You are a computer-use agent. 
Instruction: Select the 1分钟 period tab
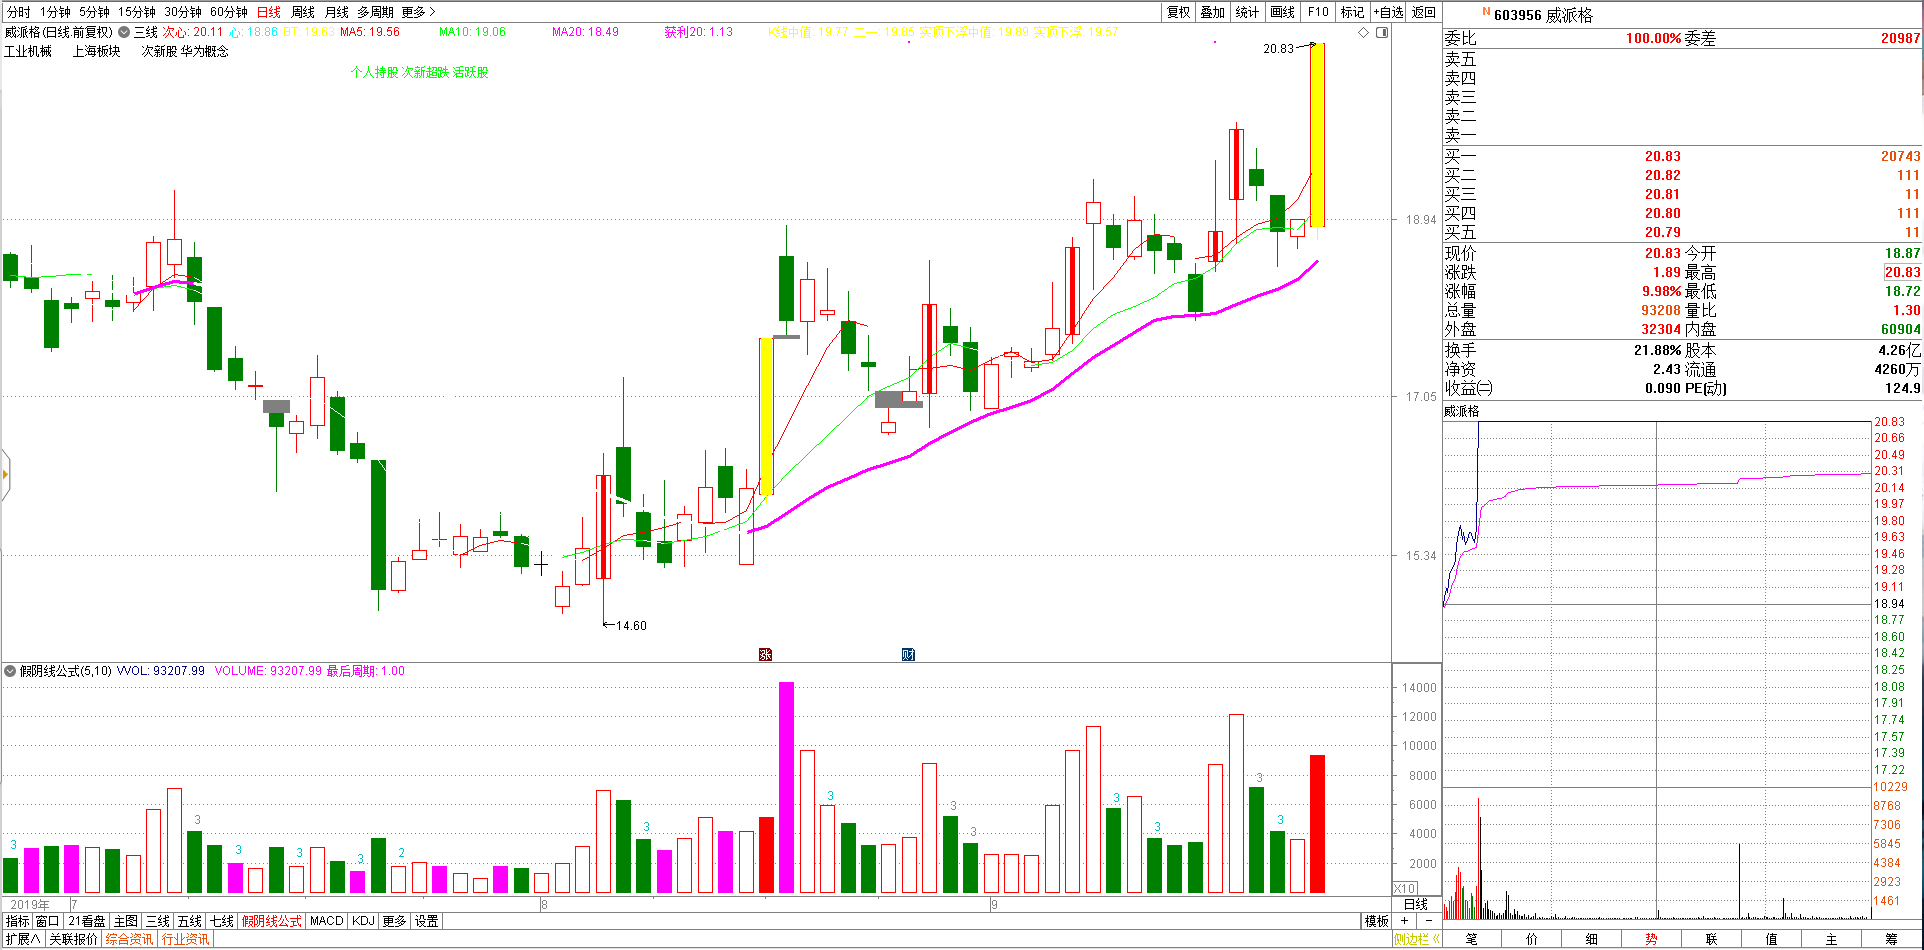point(55,12)
